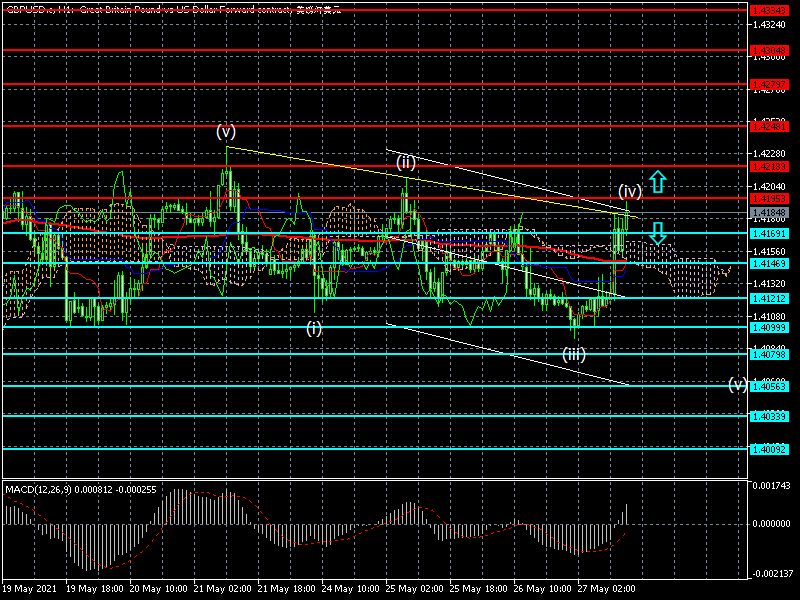
Task: Click the 0.000000 MACD zero level label
Action: [x=772, y=523]
